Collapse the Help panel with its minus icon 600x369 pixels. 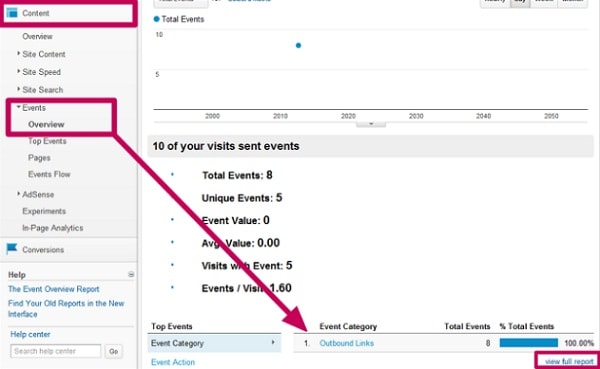[131, 274]
